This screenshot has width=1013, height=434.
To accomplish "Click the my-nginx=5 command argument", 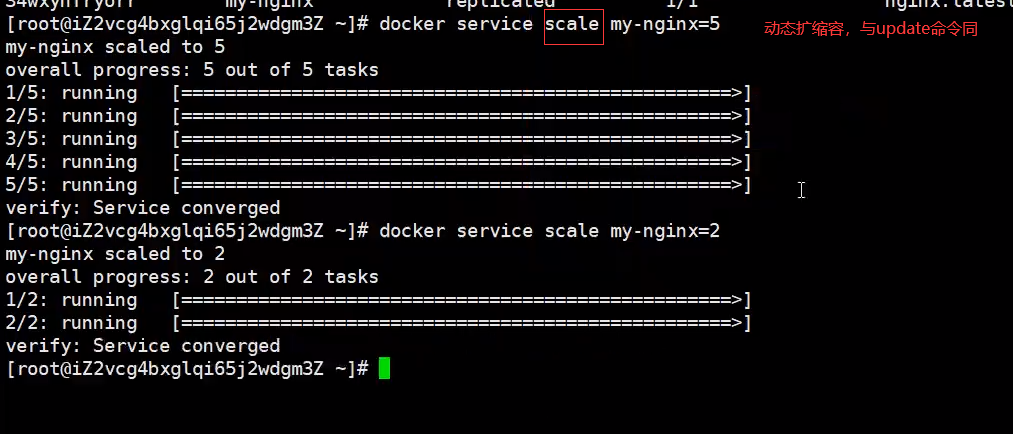I will coord(665,25).
